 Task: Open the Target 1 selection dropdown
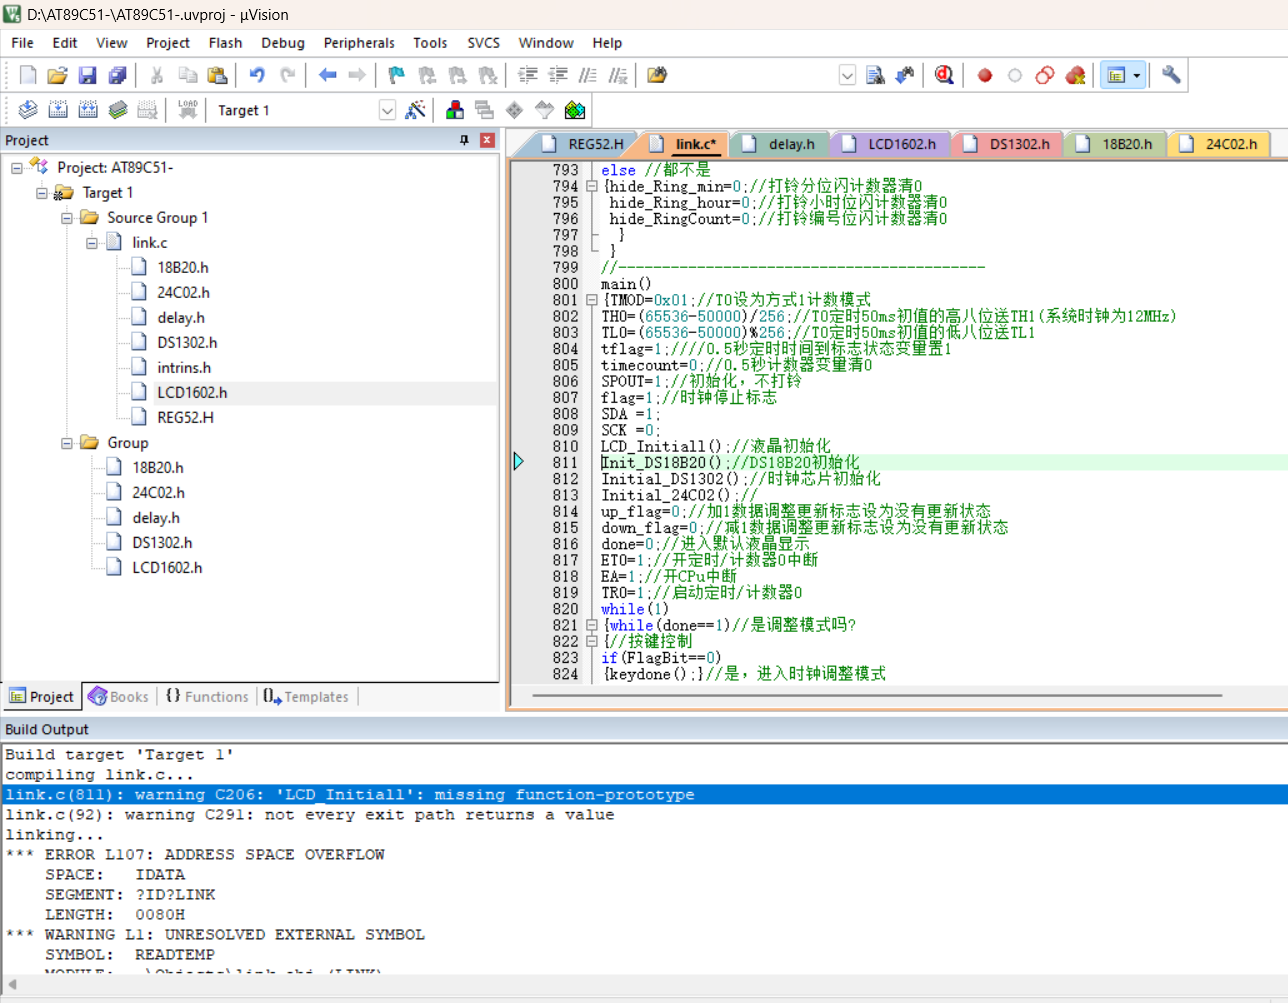387,110
